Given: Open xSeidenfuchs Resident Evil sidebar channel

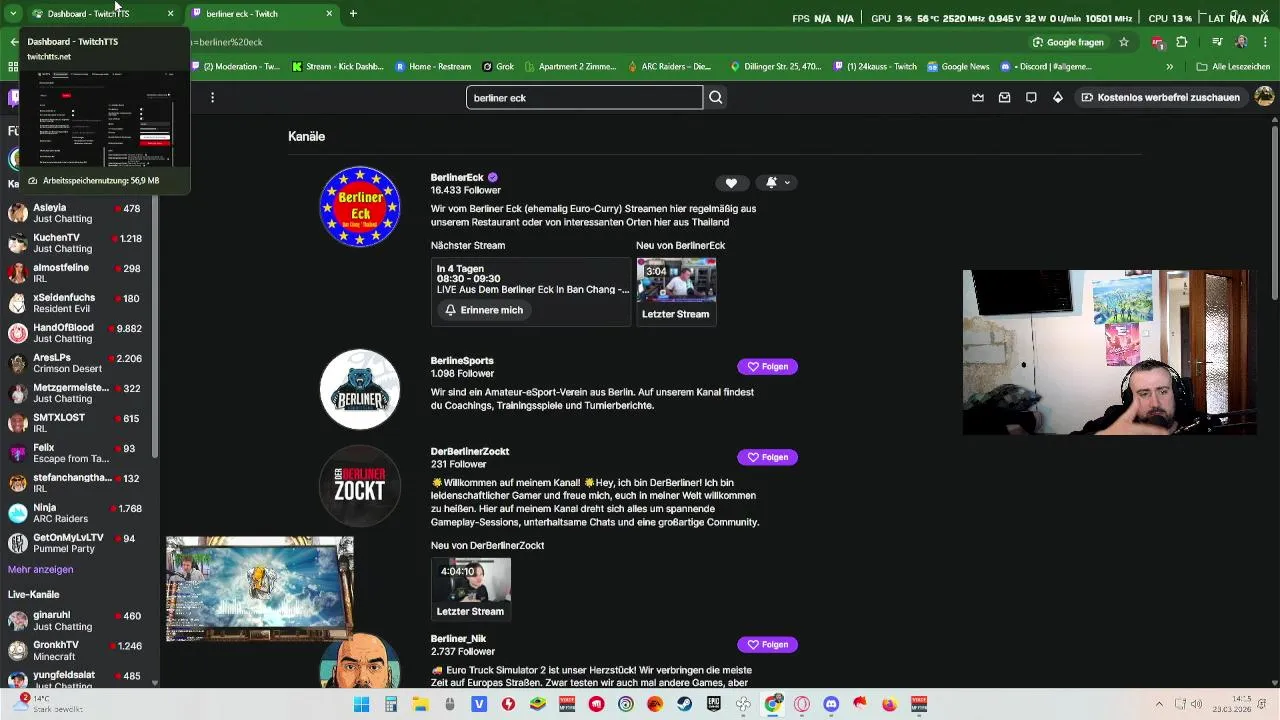Looking at the screenshot, I should coord(76,303).
